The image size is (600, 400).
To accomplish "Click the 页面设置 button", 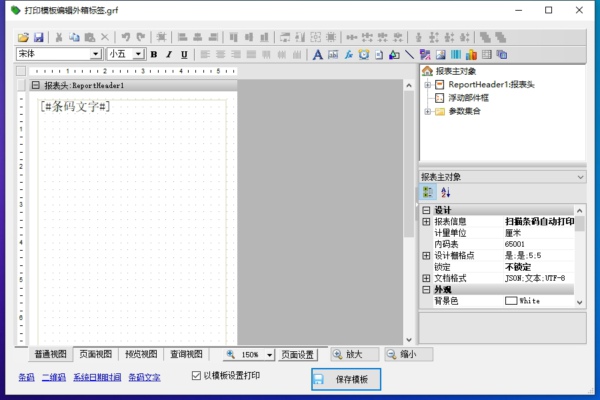I will pos(298,355).
